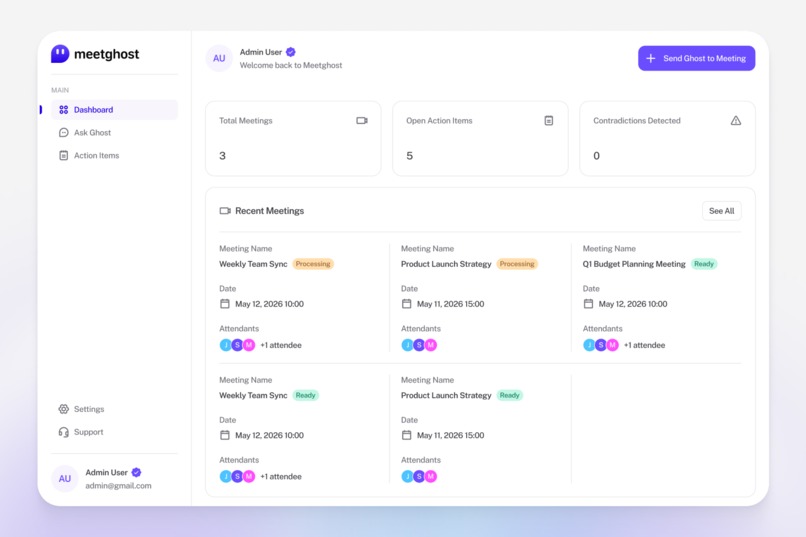Image resolution: width=806 pixels, height=537 pixels.
Task: Click calendar icon for Q1 Budget Planning date
Action: coord(588,304)
